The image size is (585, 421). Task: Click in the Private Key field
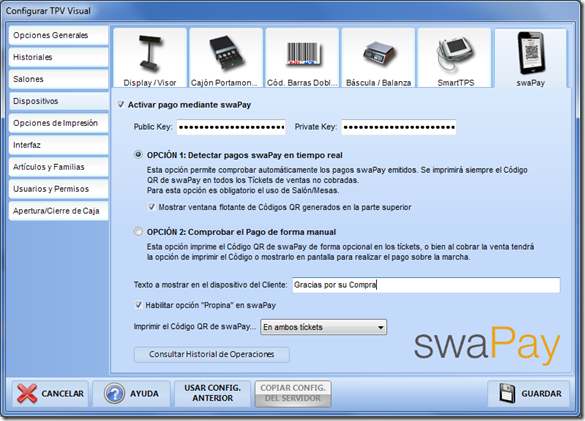click(398, 127)
